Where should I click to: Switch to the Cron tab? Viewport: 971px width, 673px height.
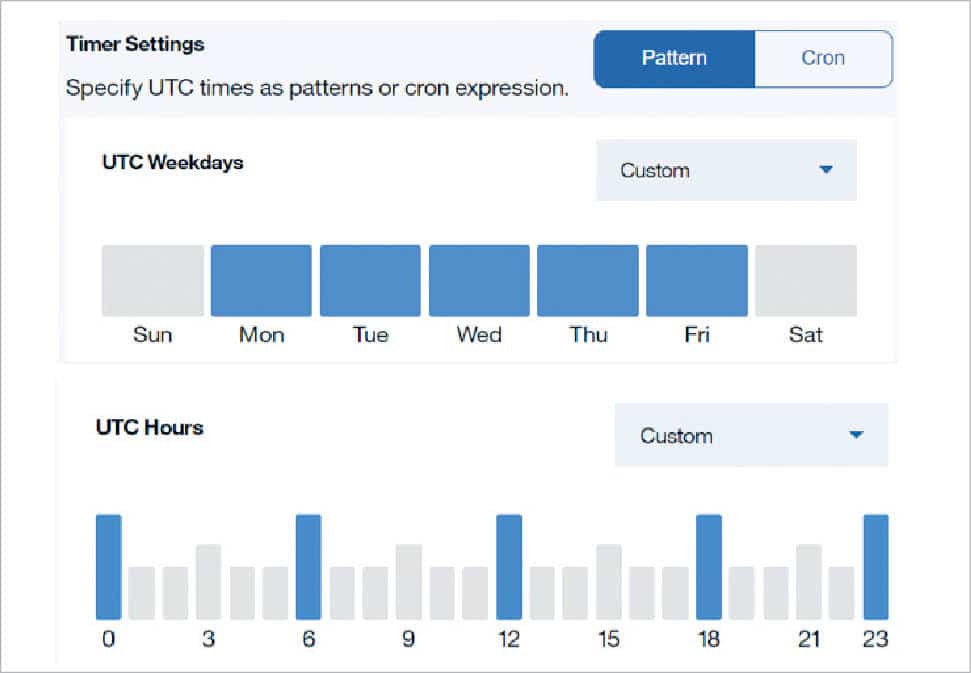822,58
